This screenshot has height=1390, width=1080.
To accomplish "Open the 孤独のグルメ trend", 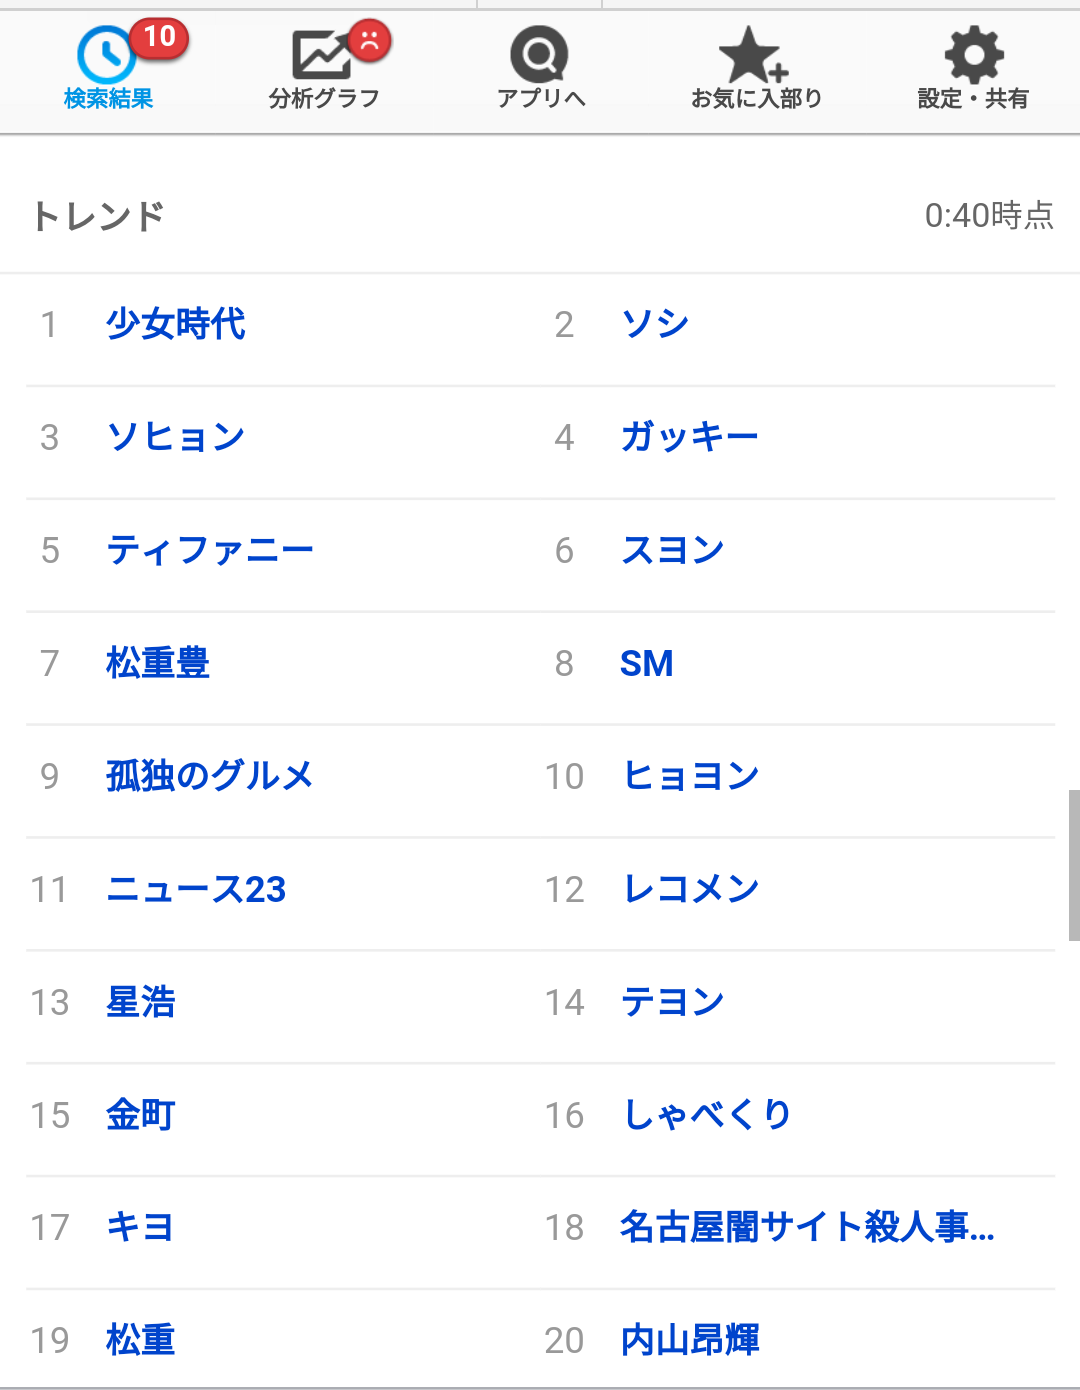I will point(210,776).
